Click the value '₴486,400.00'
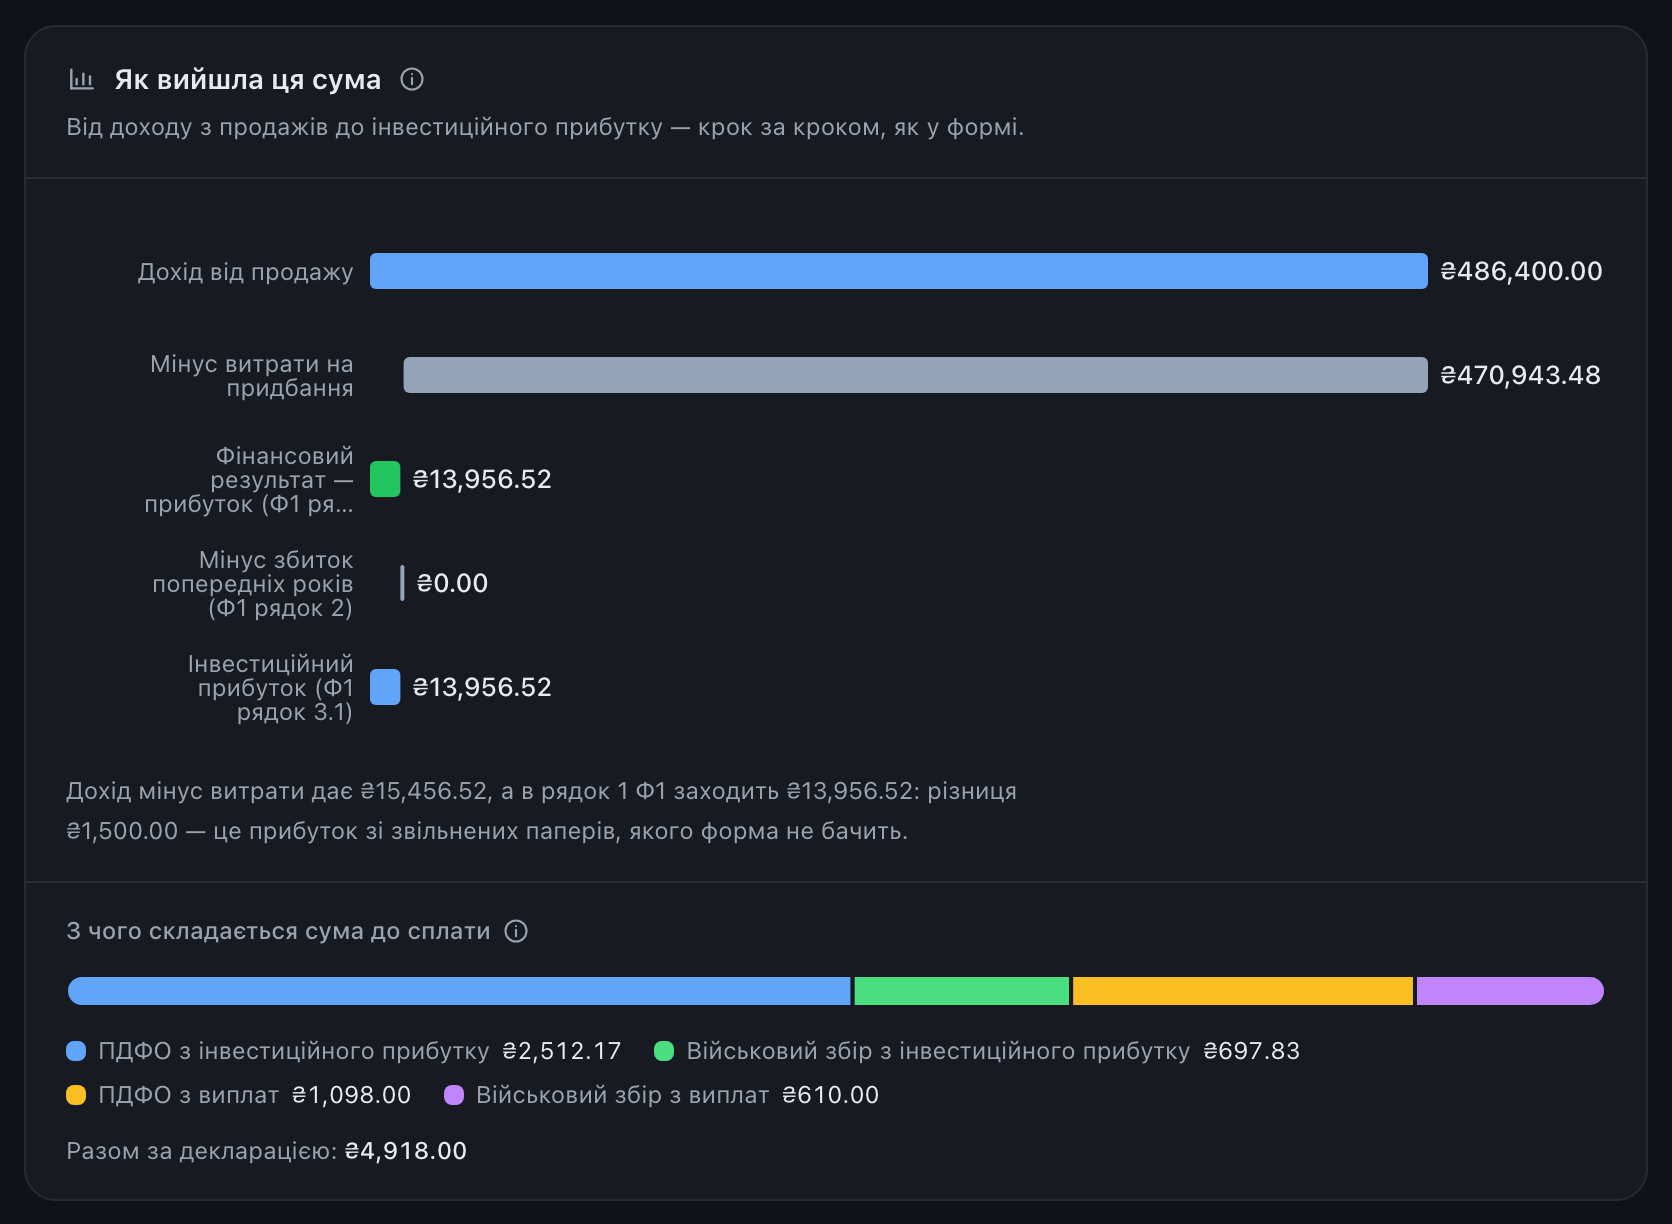 (x=1521, y=271)
